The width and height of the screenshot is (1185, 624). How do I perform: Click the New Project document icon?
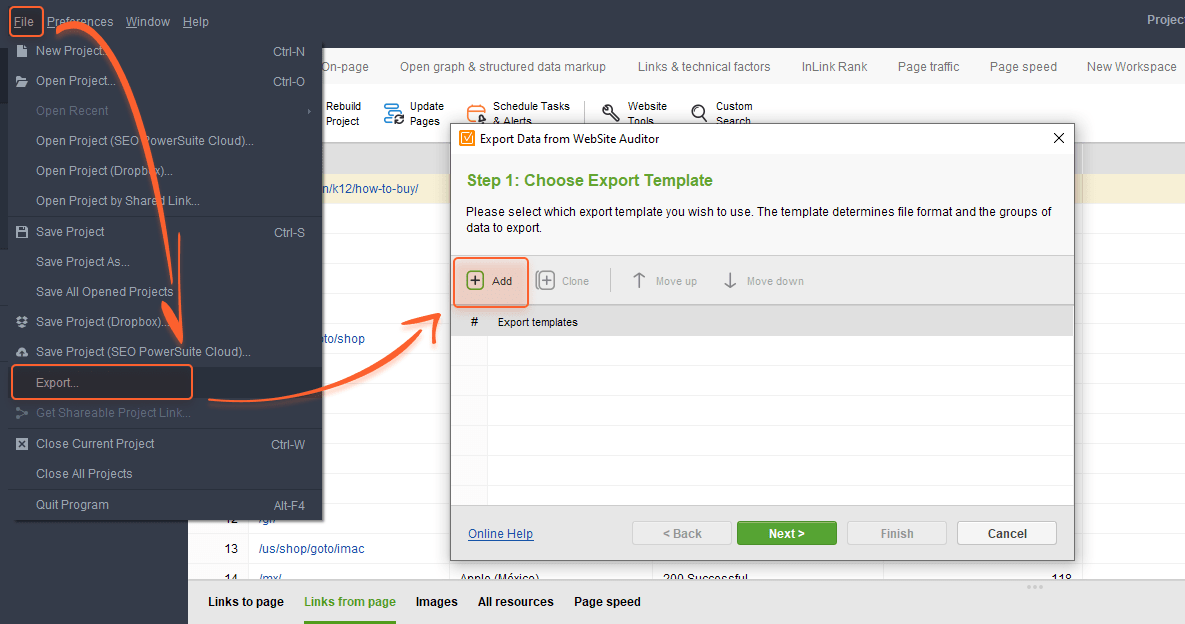22,51
